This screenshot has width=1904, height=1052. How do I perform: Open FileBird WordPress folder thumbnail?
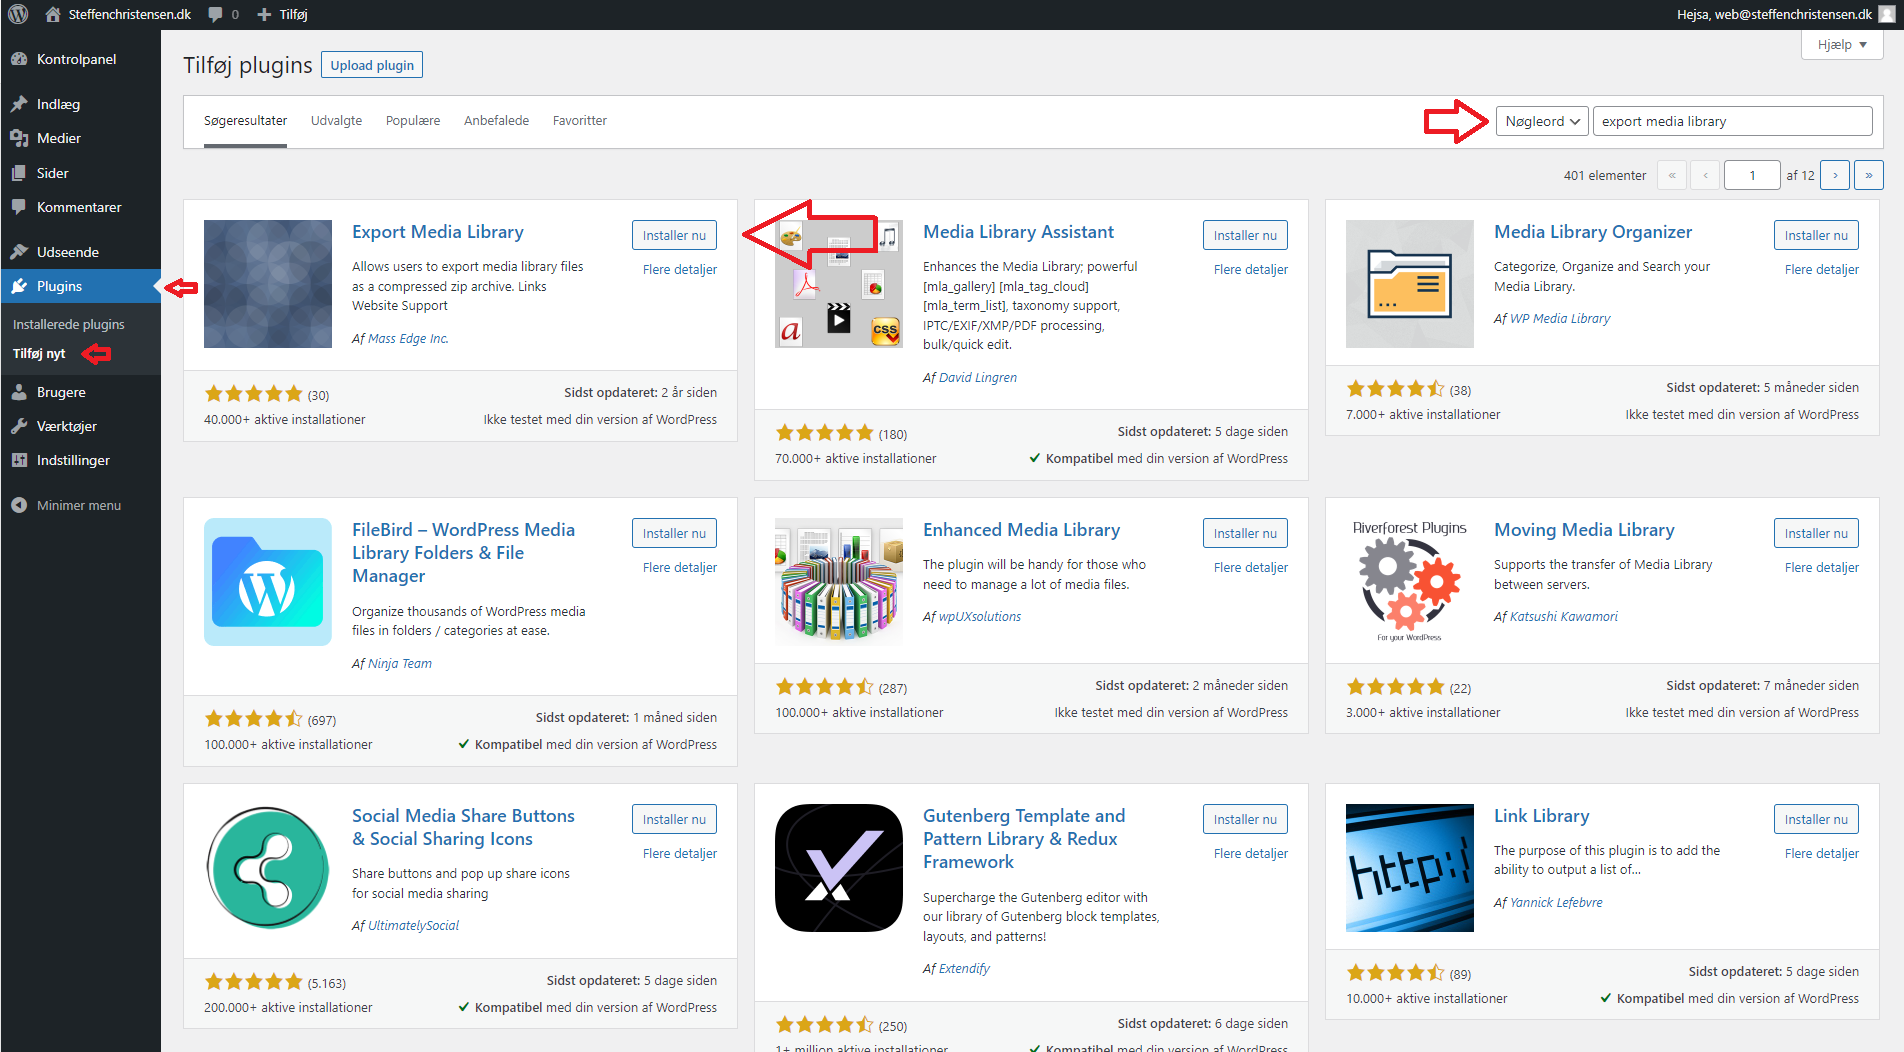click(268, 582)
